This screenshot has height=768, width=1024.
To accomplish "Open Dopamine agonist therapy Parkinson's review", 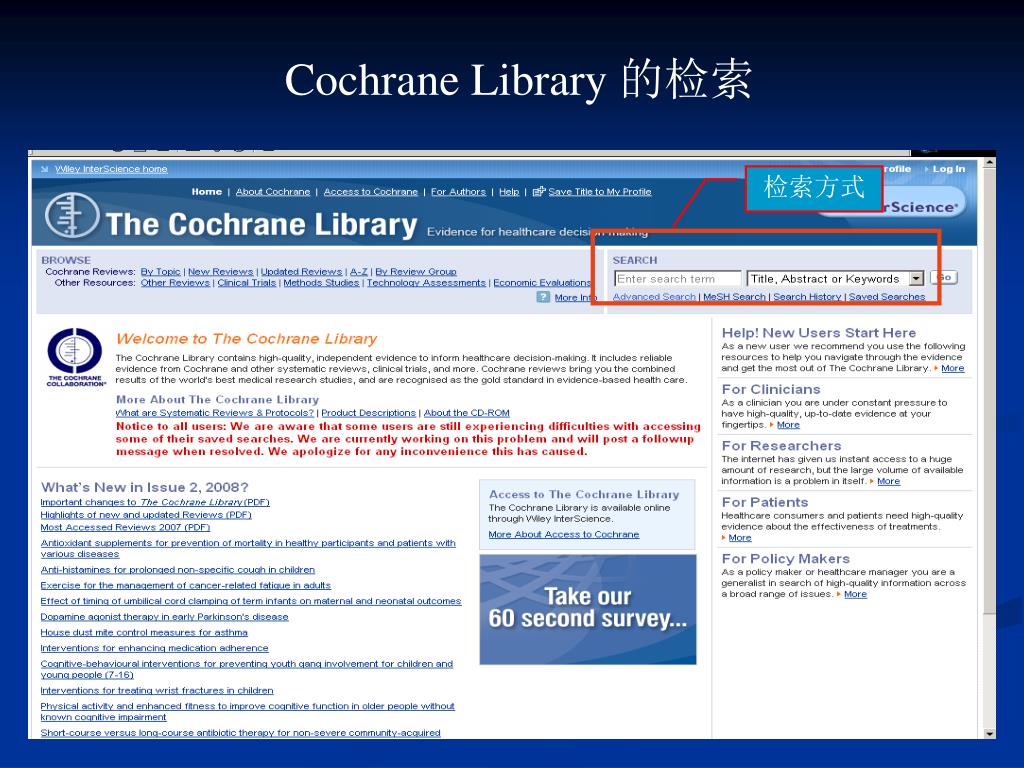I will [165, 616].
